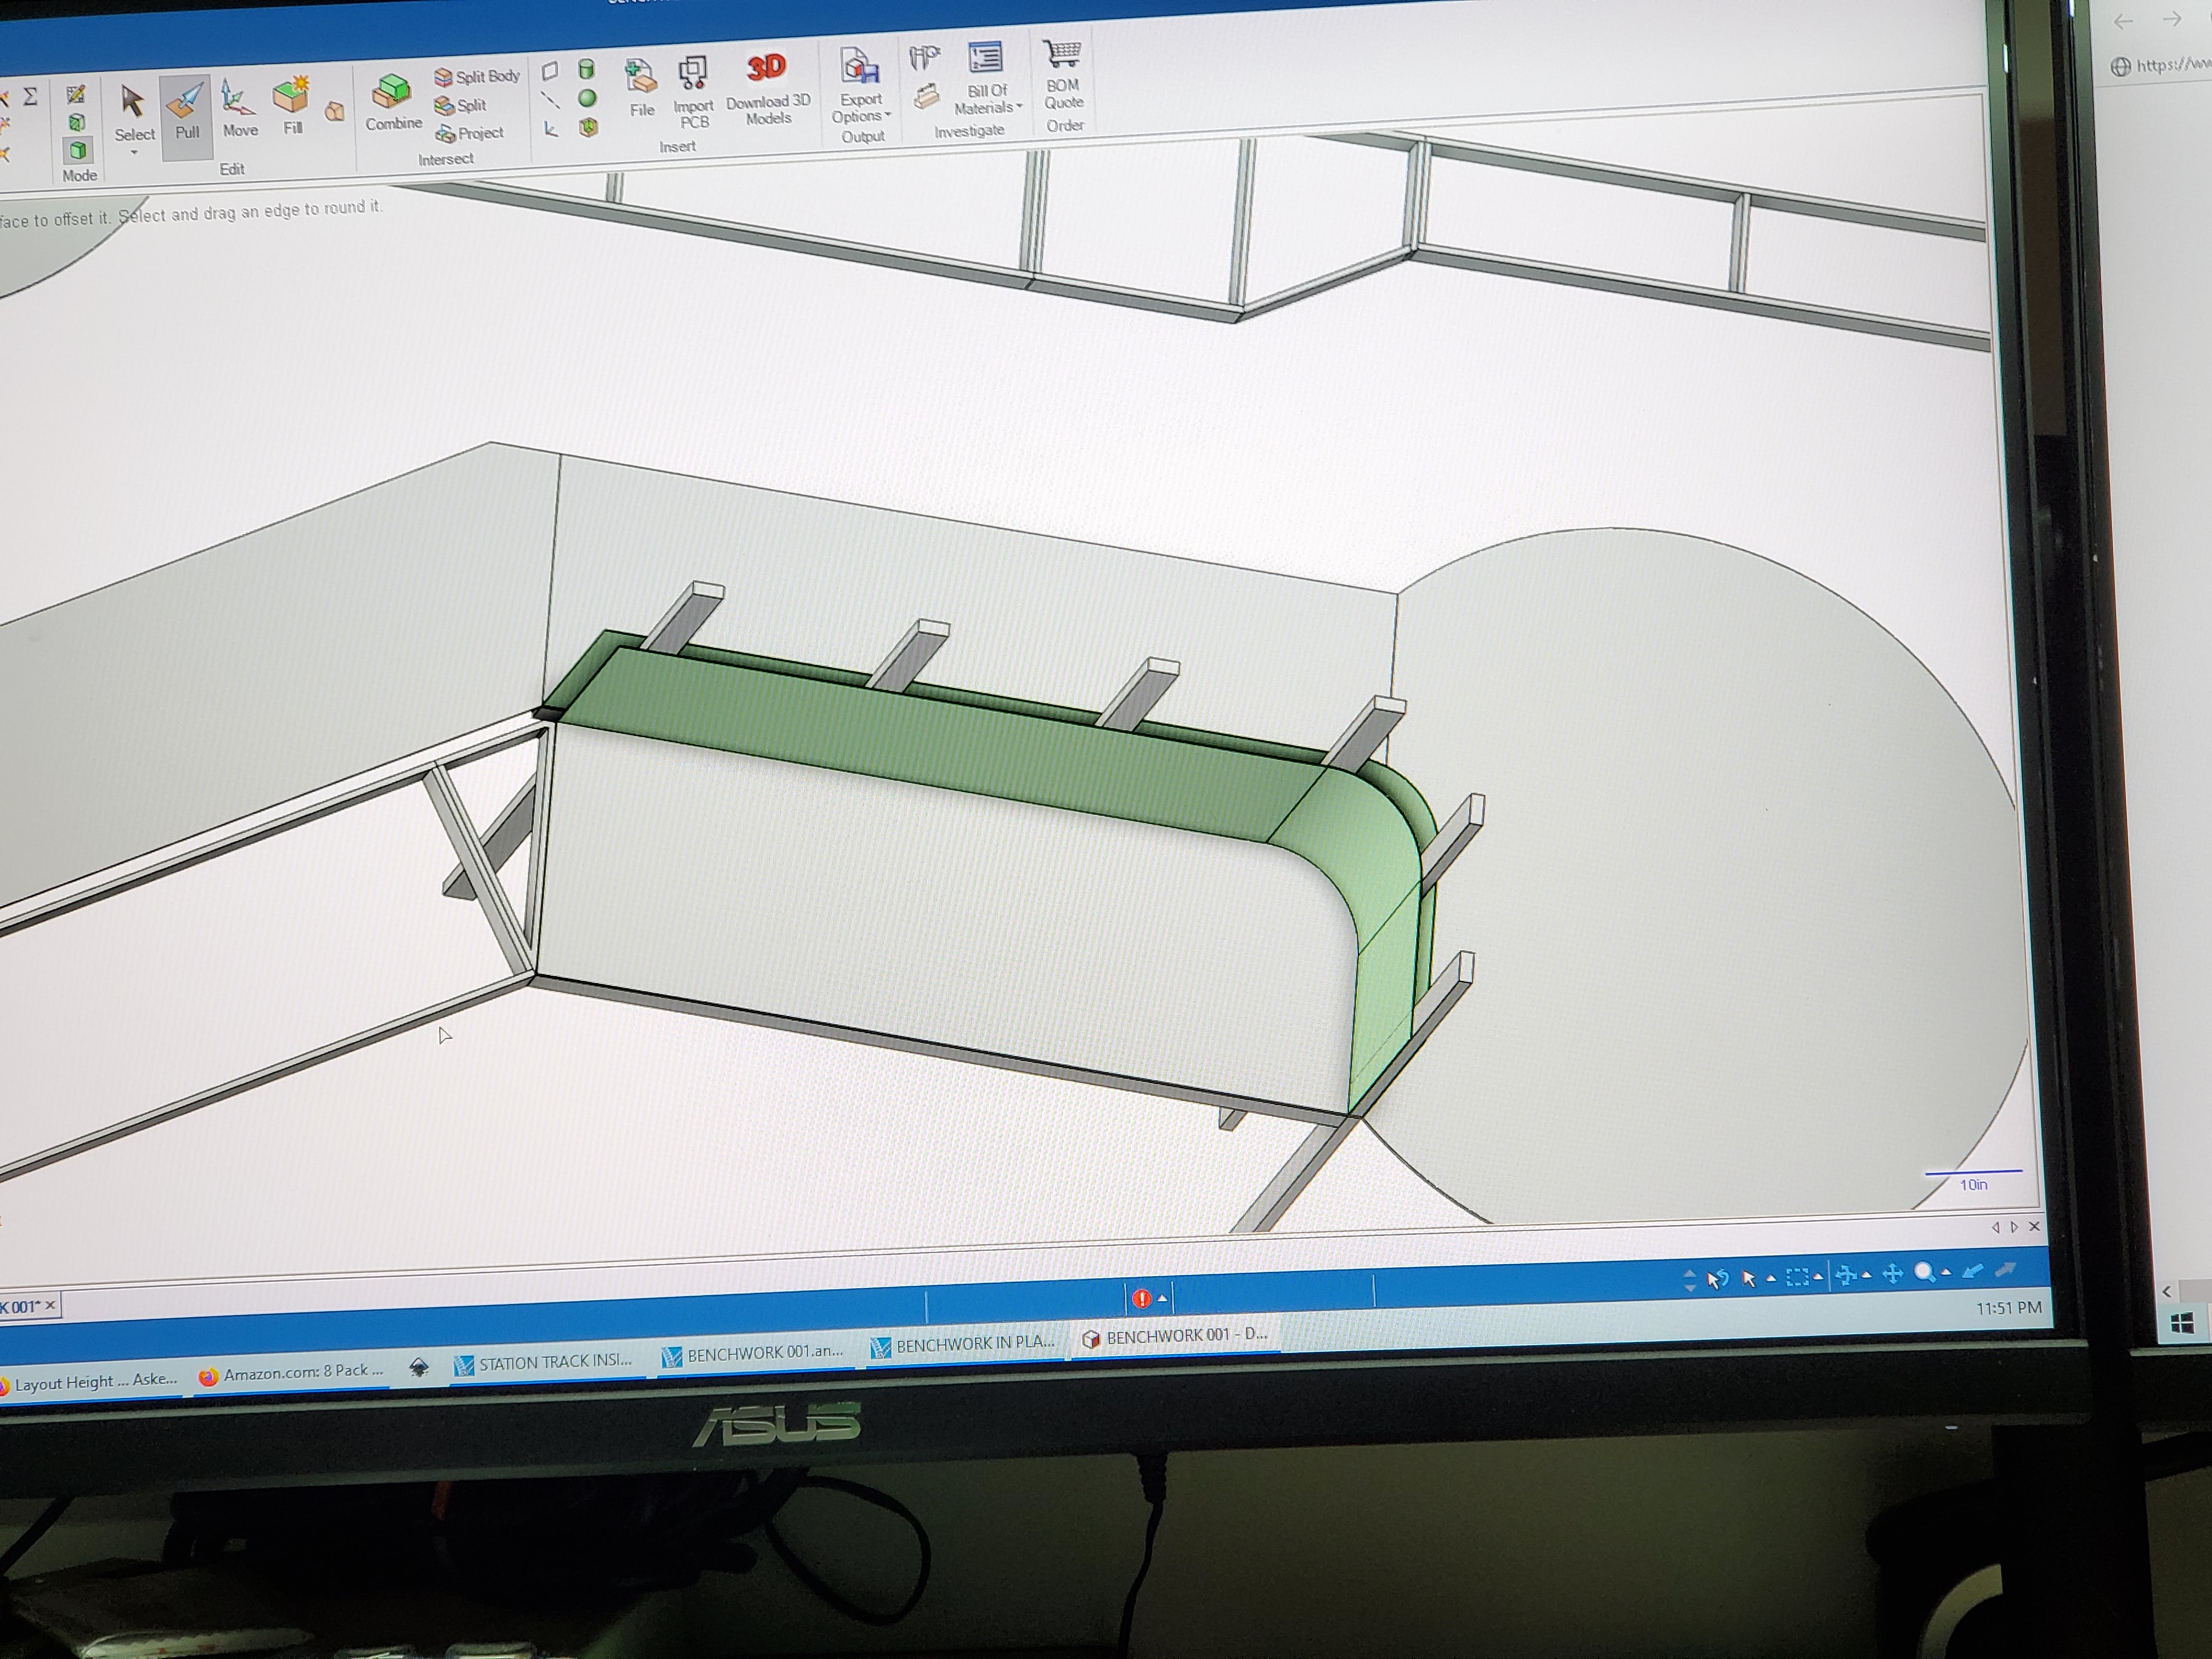The width and height of the screenshot is (2212, 1659).
Task: Use the Fill tool
Action: coord(292,106)
